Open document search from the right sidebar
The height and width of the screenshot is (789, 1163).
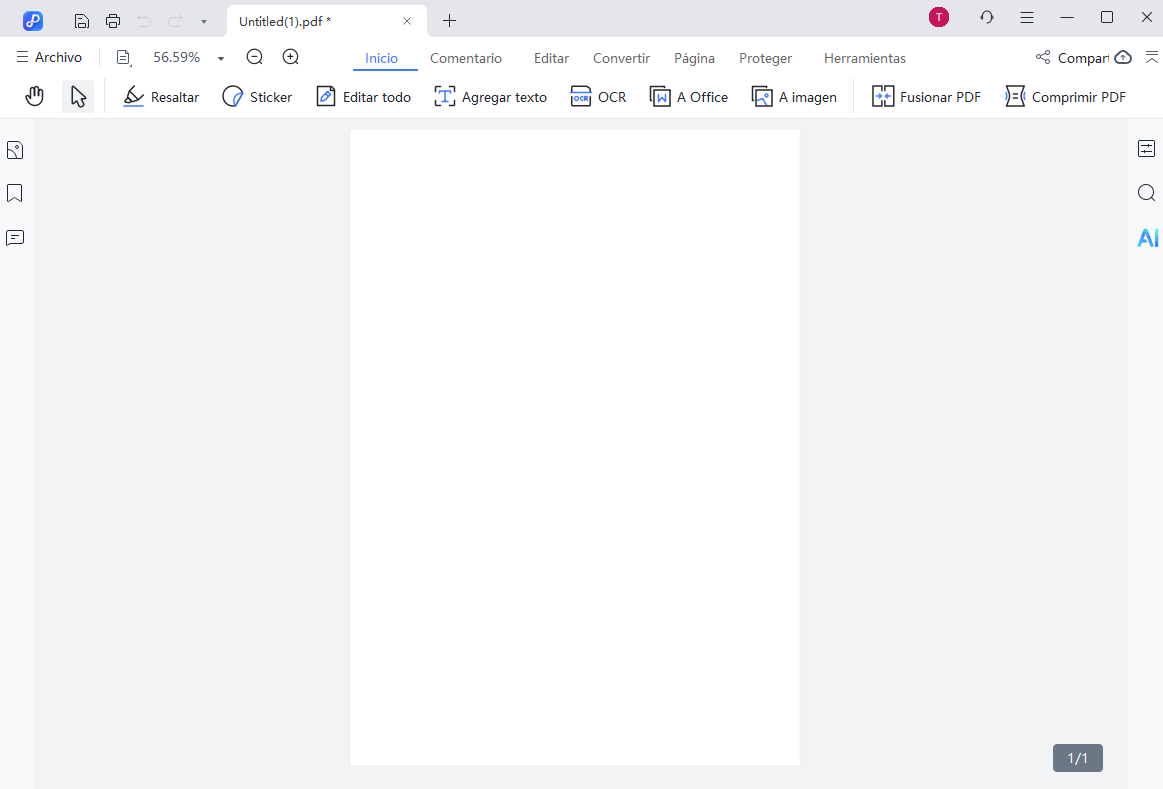pos(1146,193)
